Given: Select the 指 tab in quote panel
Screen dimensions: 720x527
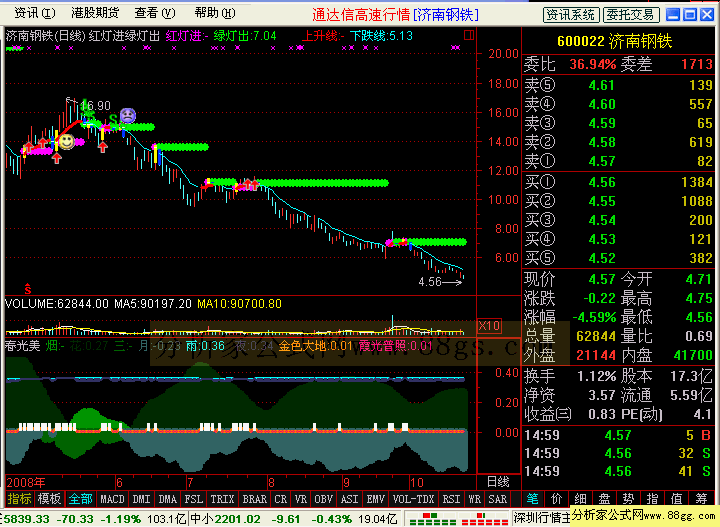Looking at the screenshot, I should pos(652,499).
